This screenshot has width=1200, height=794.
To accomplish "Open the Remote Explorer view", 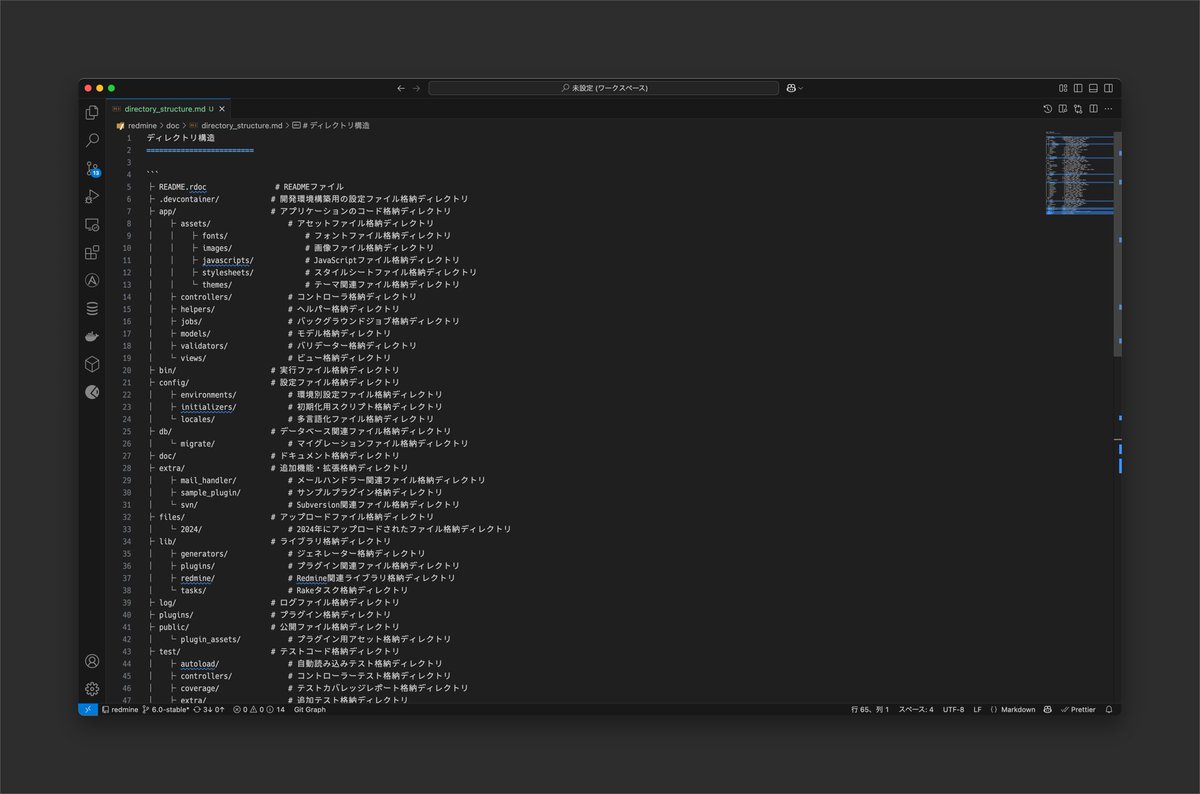I will [x=92, y=224].
